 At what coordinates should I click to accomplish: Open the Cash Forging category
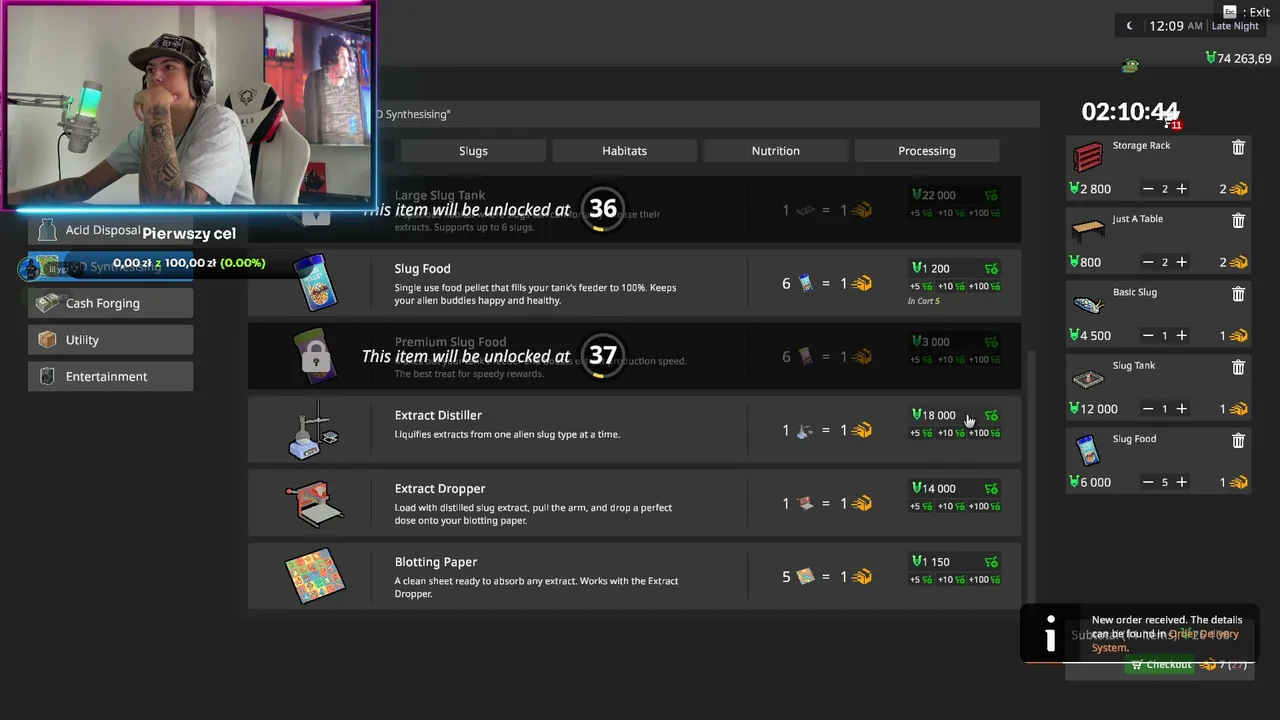point(110,303)
